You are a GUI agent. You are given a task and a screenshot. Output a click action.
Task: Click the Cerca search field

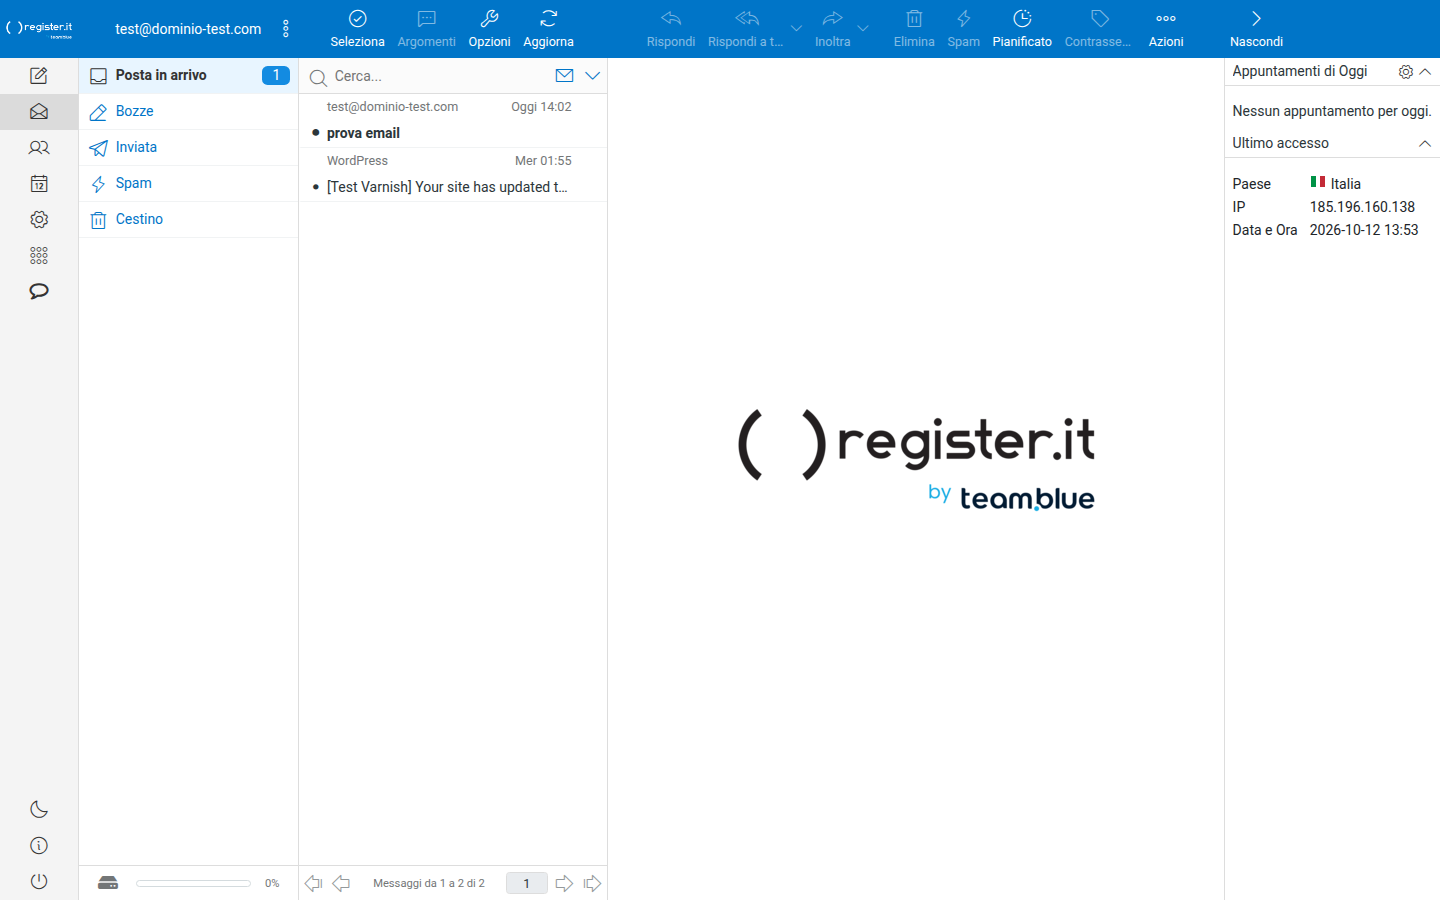pyautogui.click(x=440, y=76)
